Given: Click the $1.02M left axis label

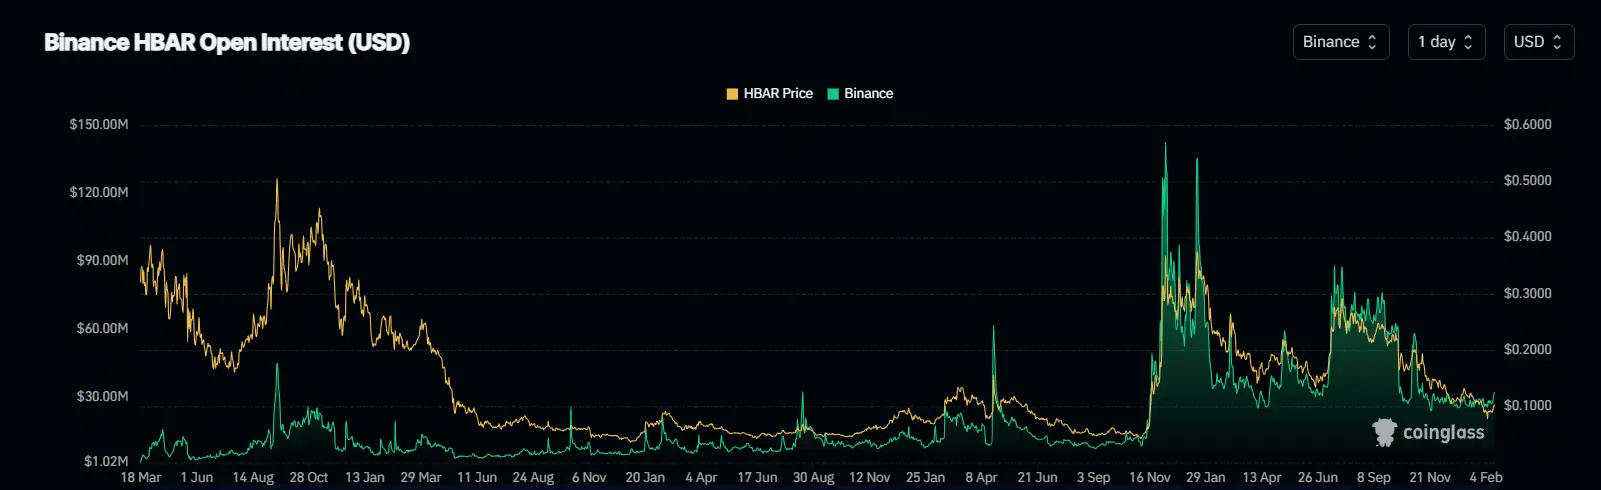Looking at the screenshot, I should point(106,461).
